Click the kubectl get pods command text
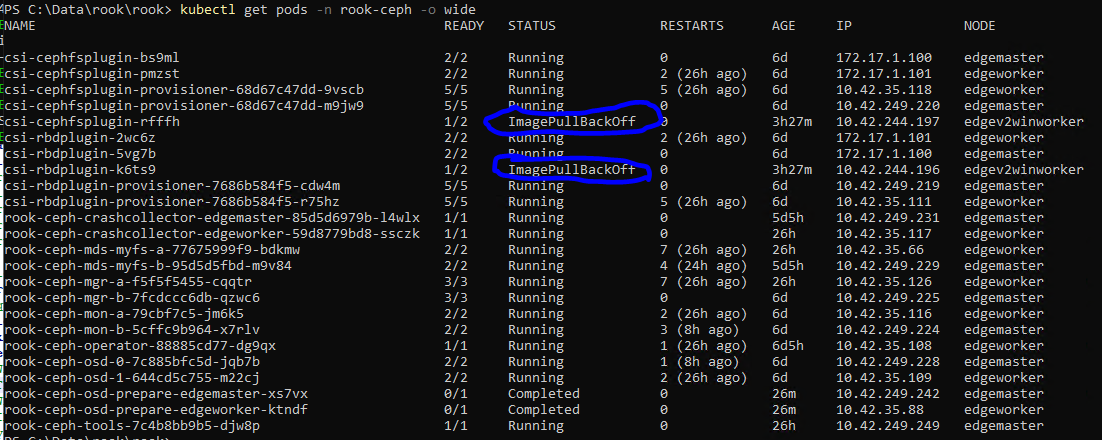 (328, 10)
